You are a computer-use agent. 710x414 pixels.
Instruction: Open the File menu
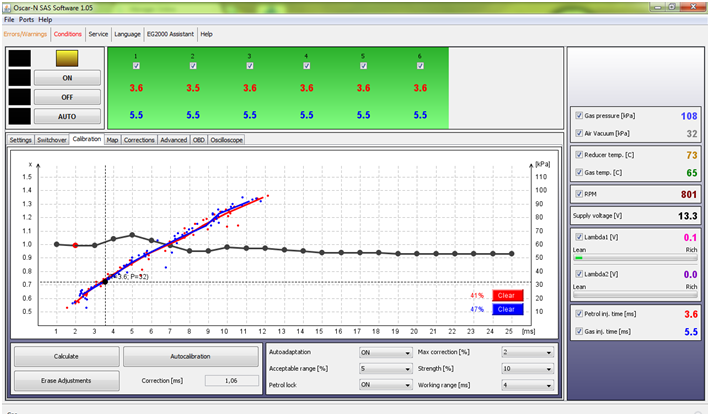[x=9, y=20]
